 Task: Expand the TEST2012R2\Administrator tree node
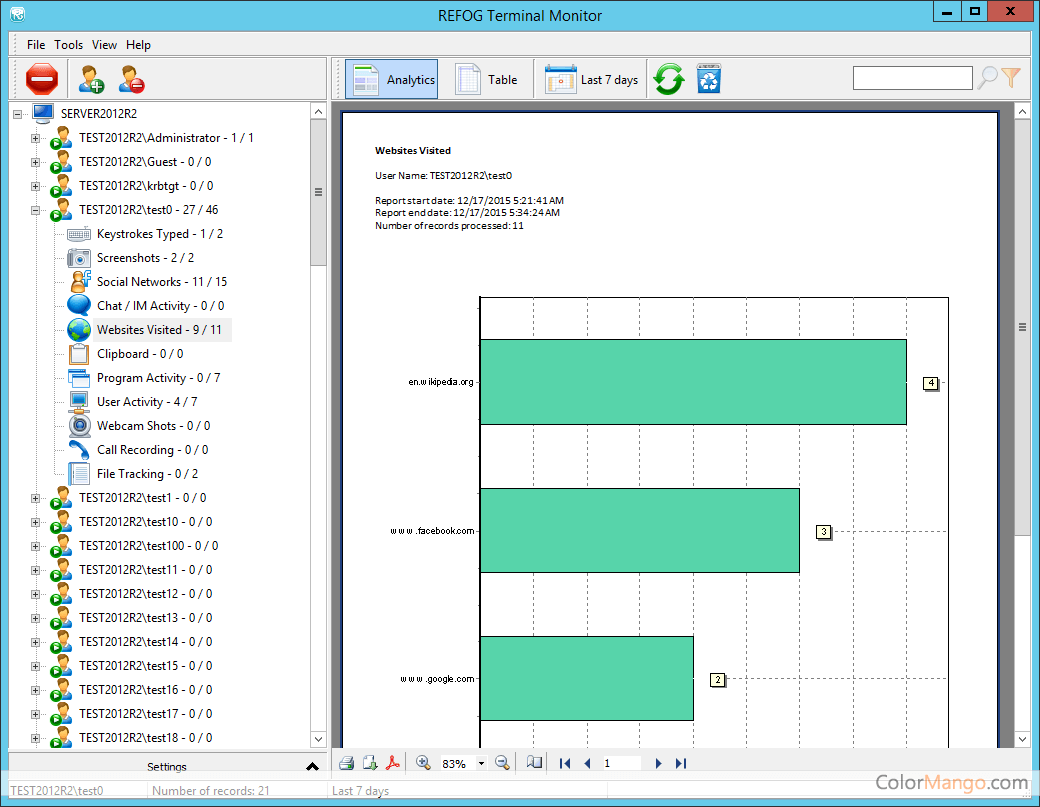click(x=36, y=138)
